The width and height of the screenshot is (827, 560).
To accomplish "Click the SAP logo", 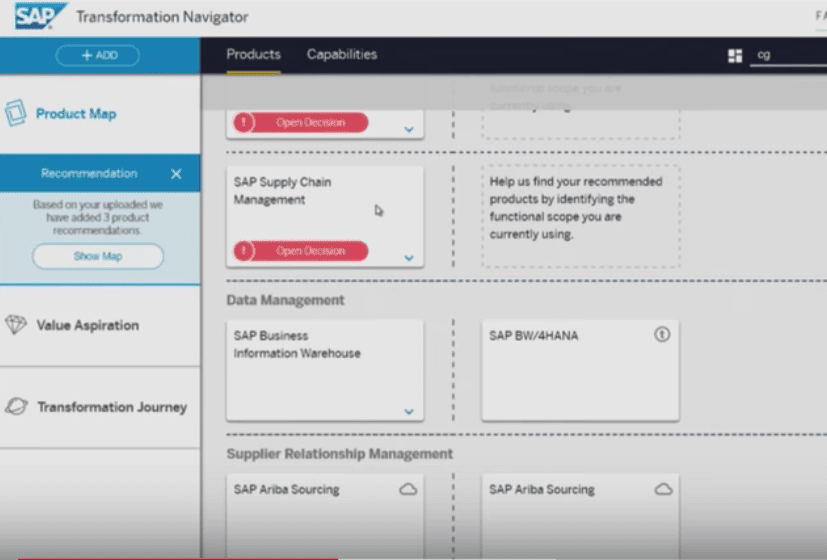I will pos(40,16).
